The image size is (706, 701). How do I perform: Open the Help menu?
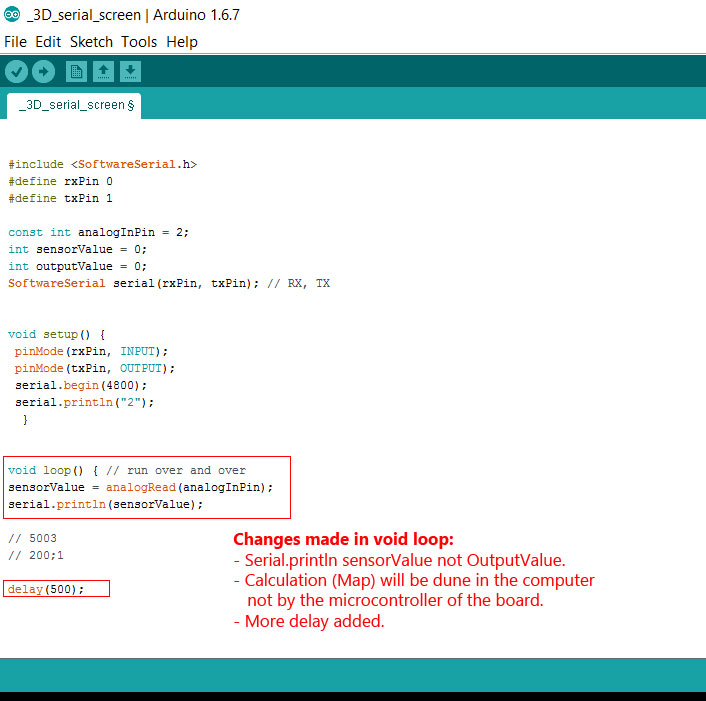(x=182, y=42)
